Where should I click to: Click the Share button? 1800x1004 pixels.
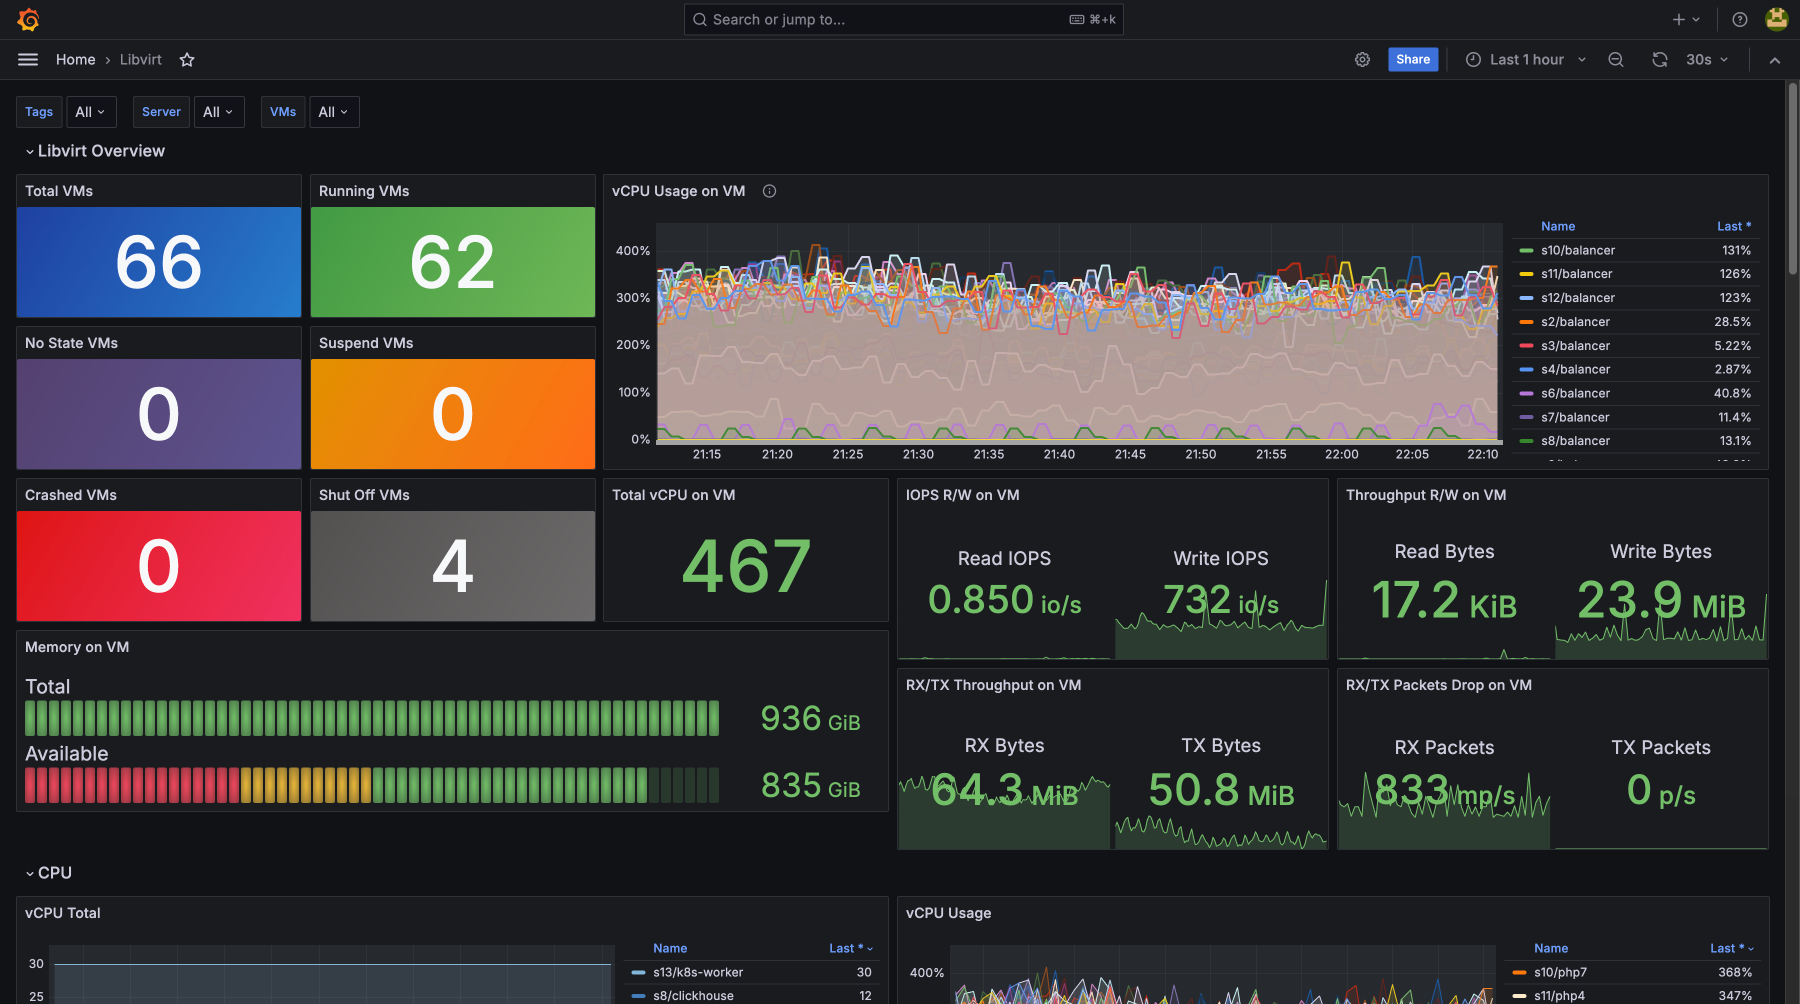point(1412,60)
